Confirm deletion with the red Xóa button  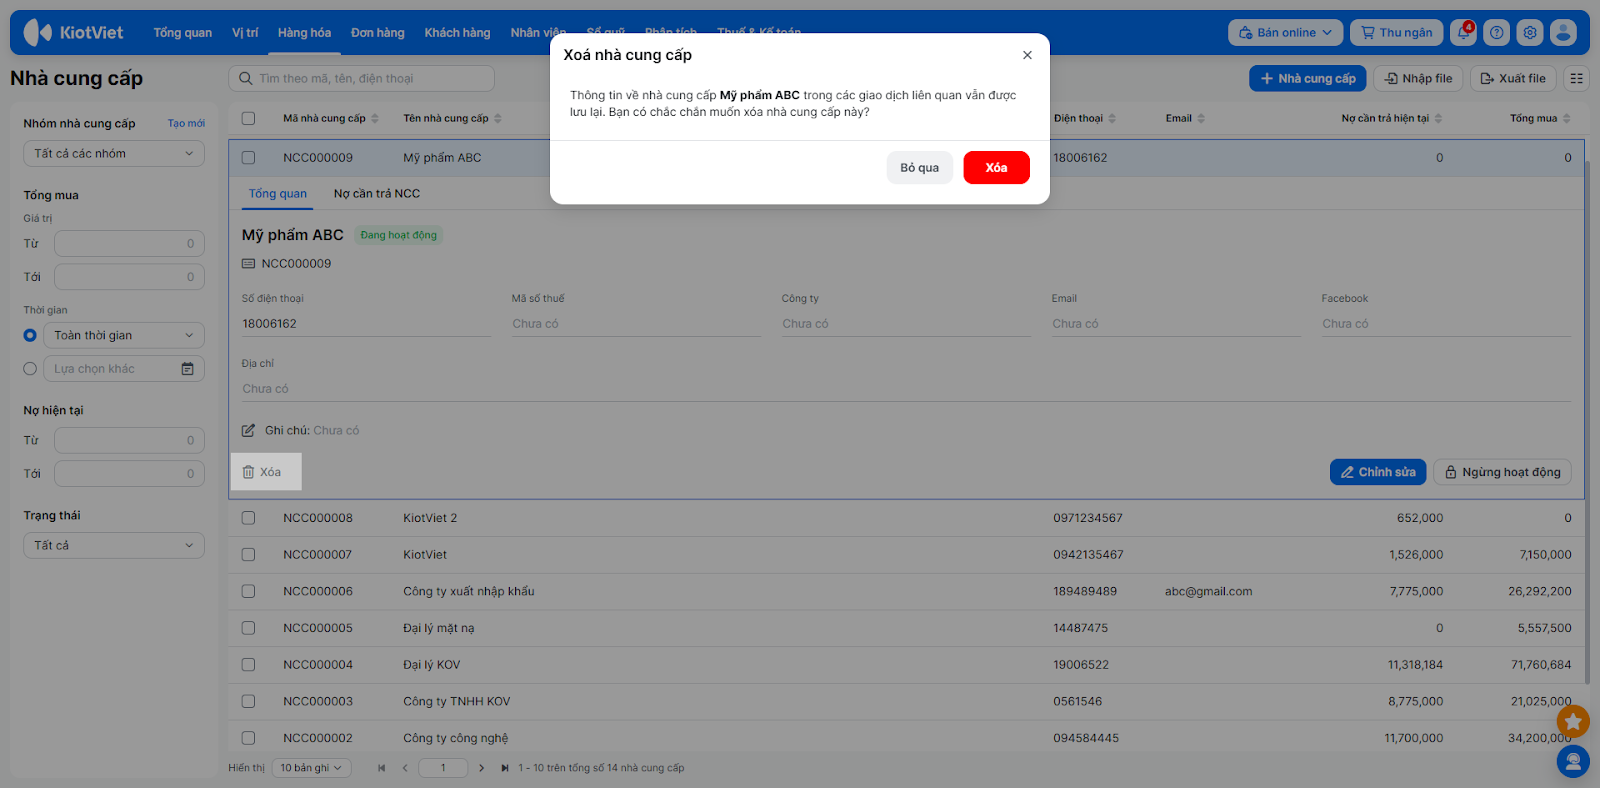996,168
